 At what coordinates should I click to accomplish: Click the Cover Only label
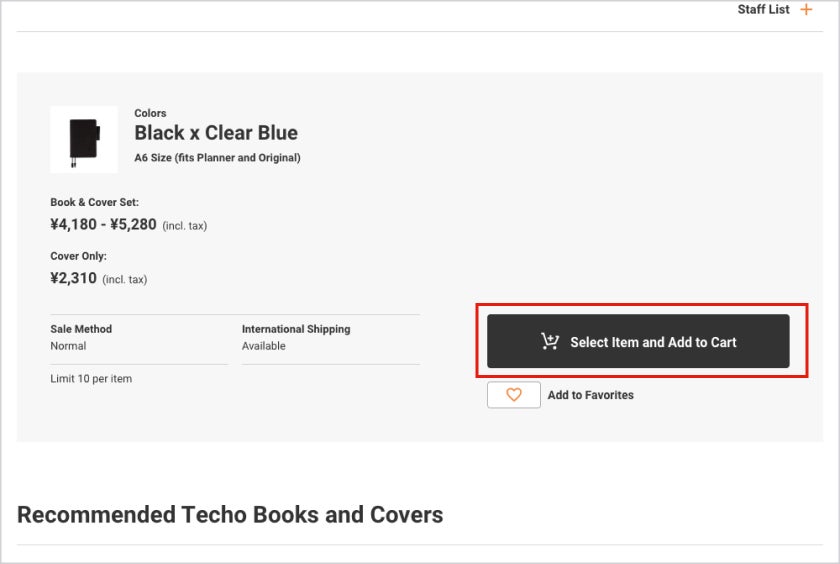78,257
